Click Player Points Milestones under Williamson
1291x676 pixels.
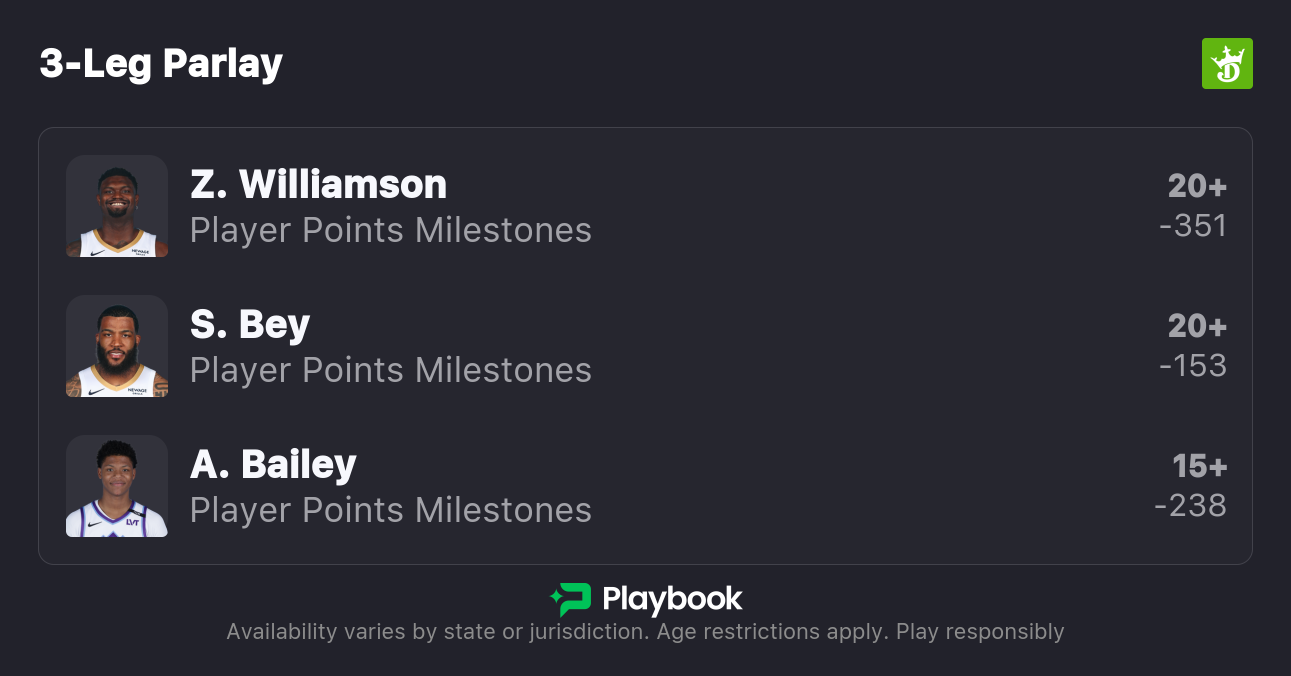tap(390, 230)
